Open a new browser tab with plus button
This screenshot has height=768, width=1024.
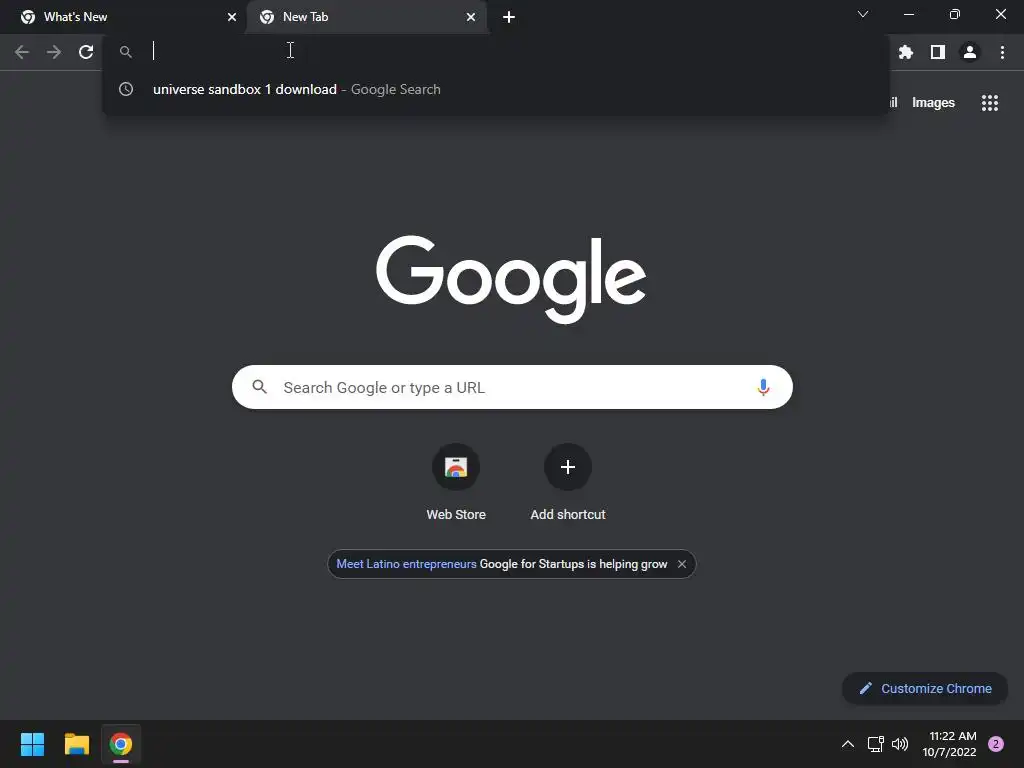[509, 17]
